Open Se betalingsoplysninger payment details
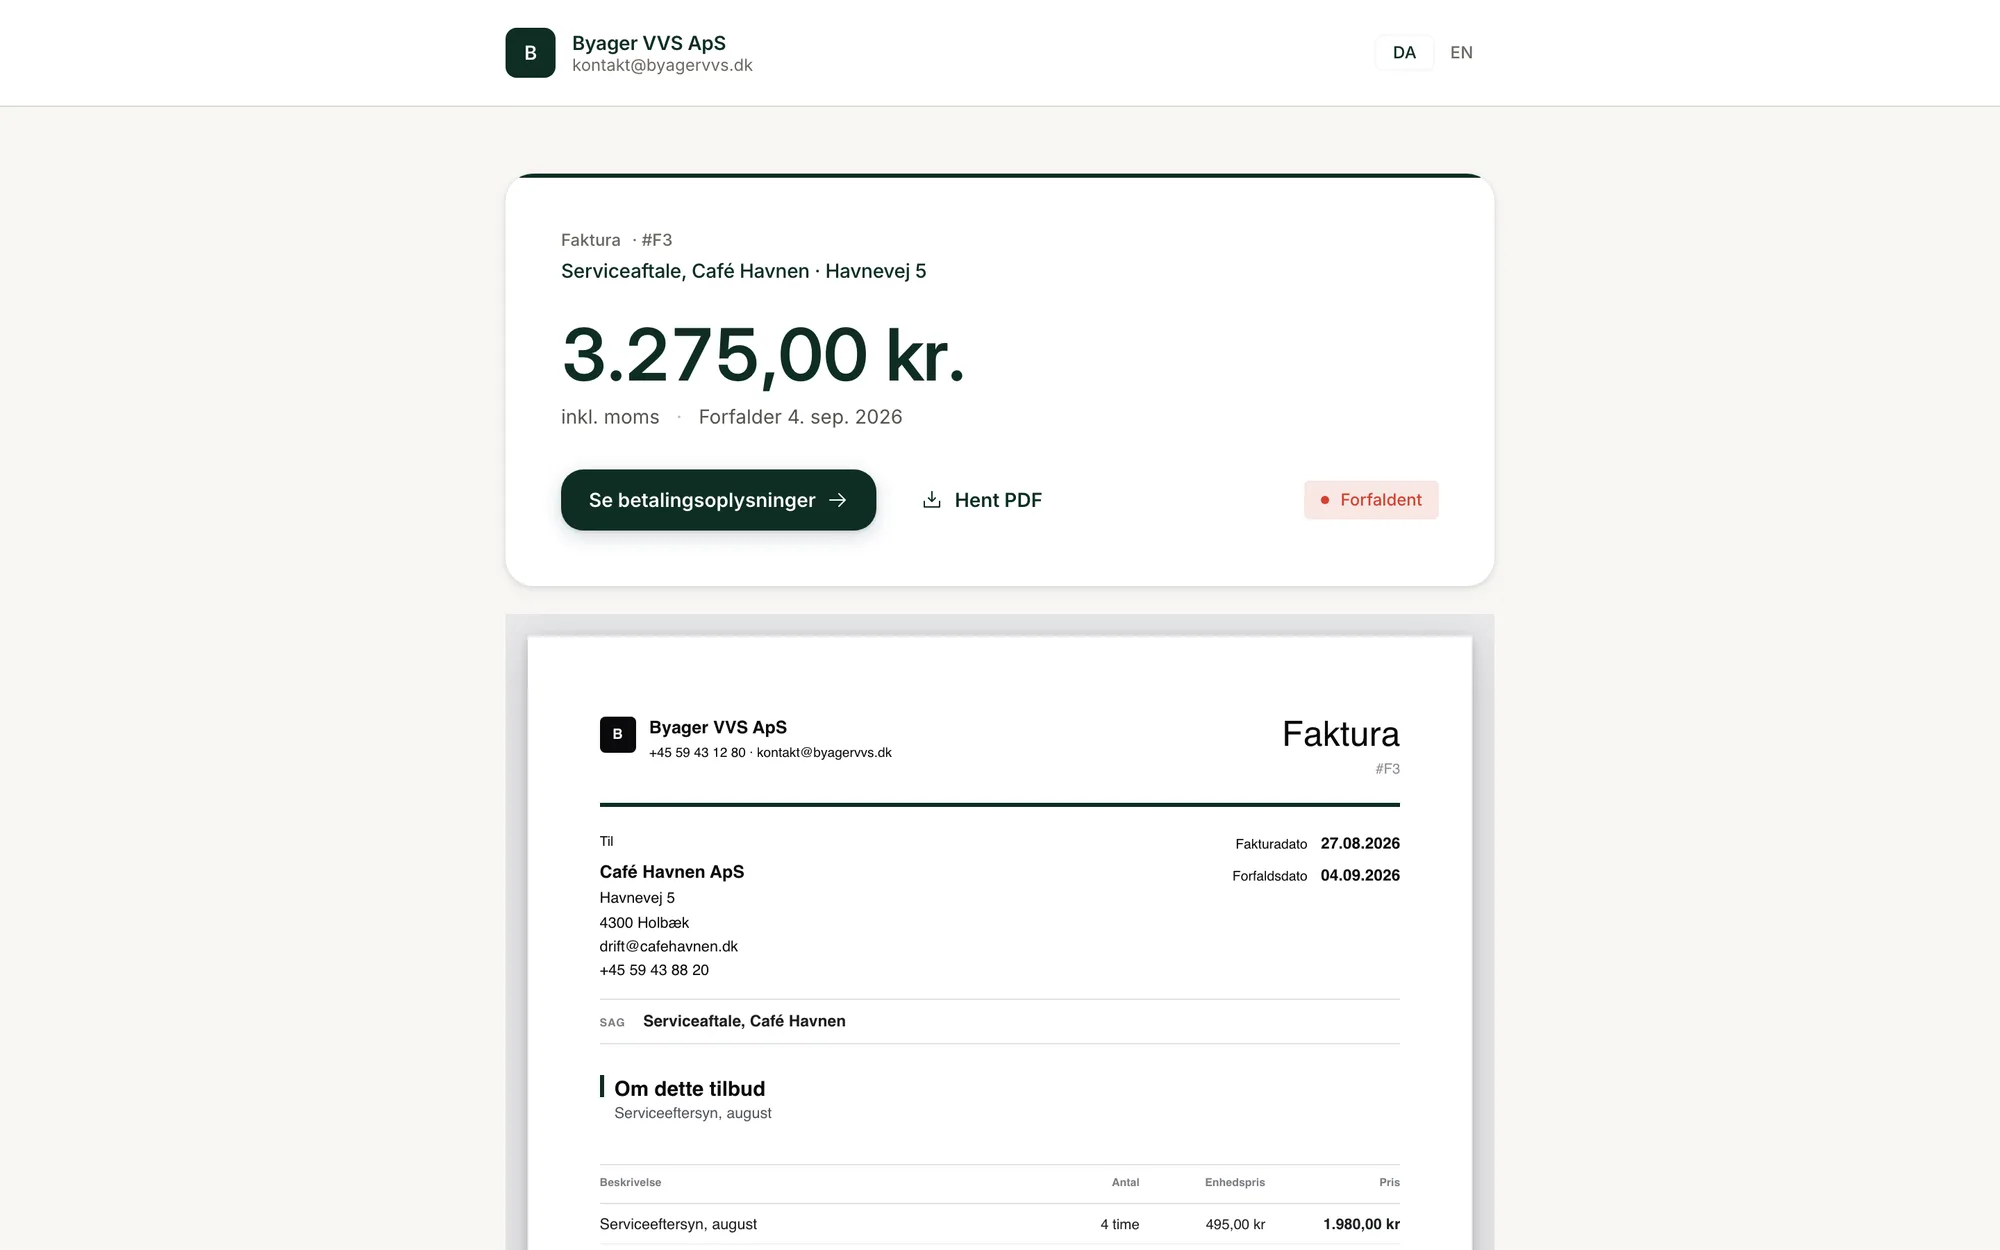The height and width of the screenshot is (1250, 2000). [x=718, y=500]
